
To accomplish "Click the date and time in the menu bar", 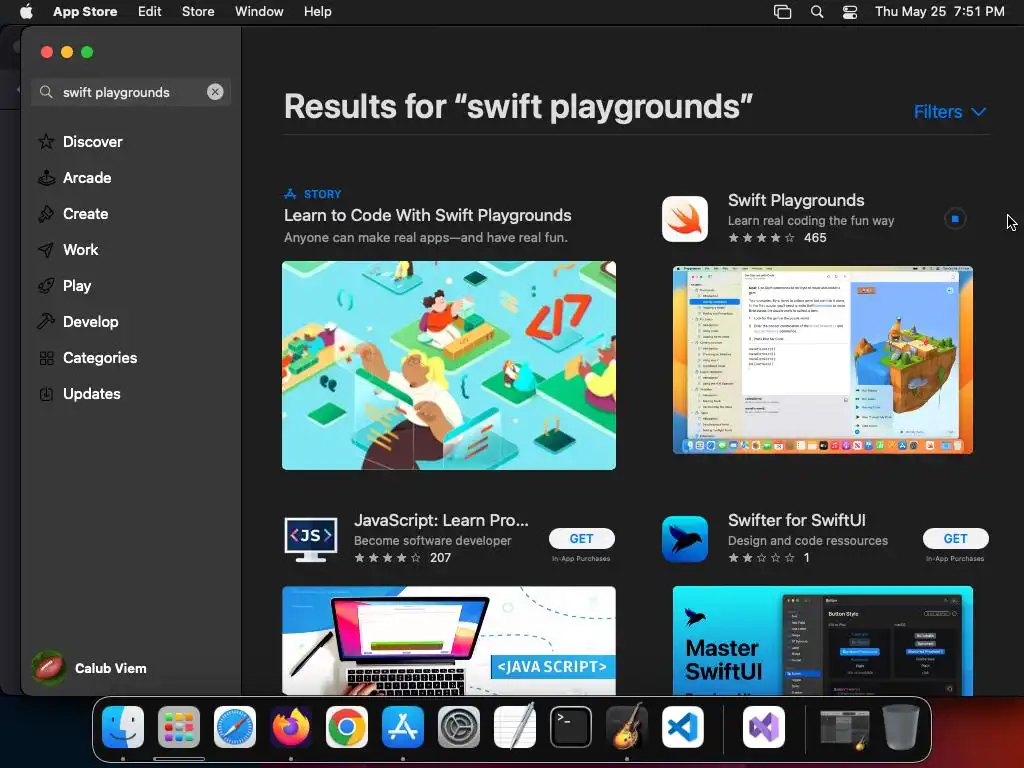I will coord(940,12).
